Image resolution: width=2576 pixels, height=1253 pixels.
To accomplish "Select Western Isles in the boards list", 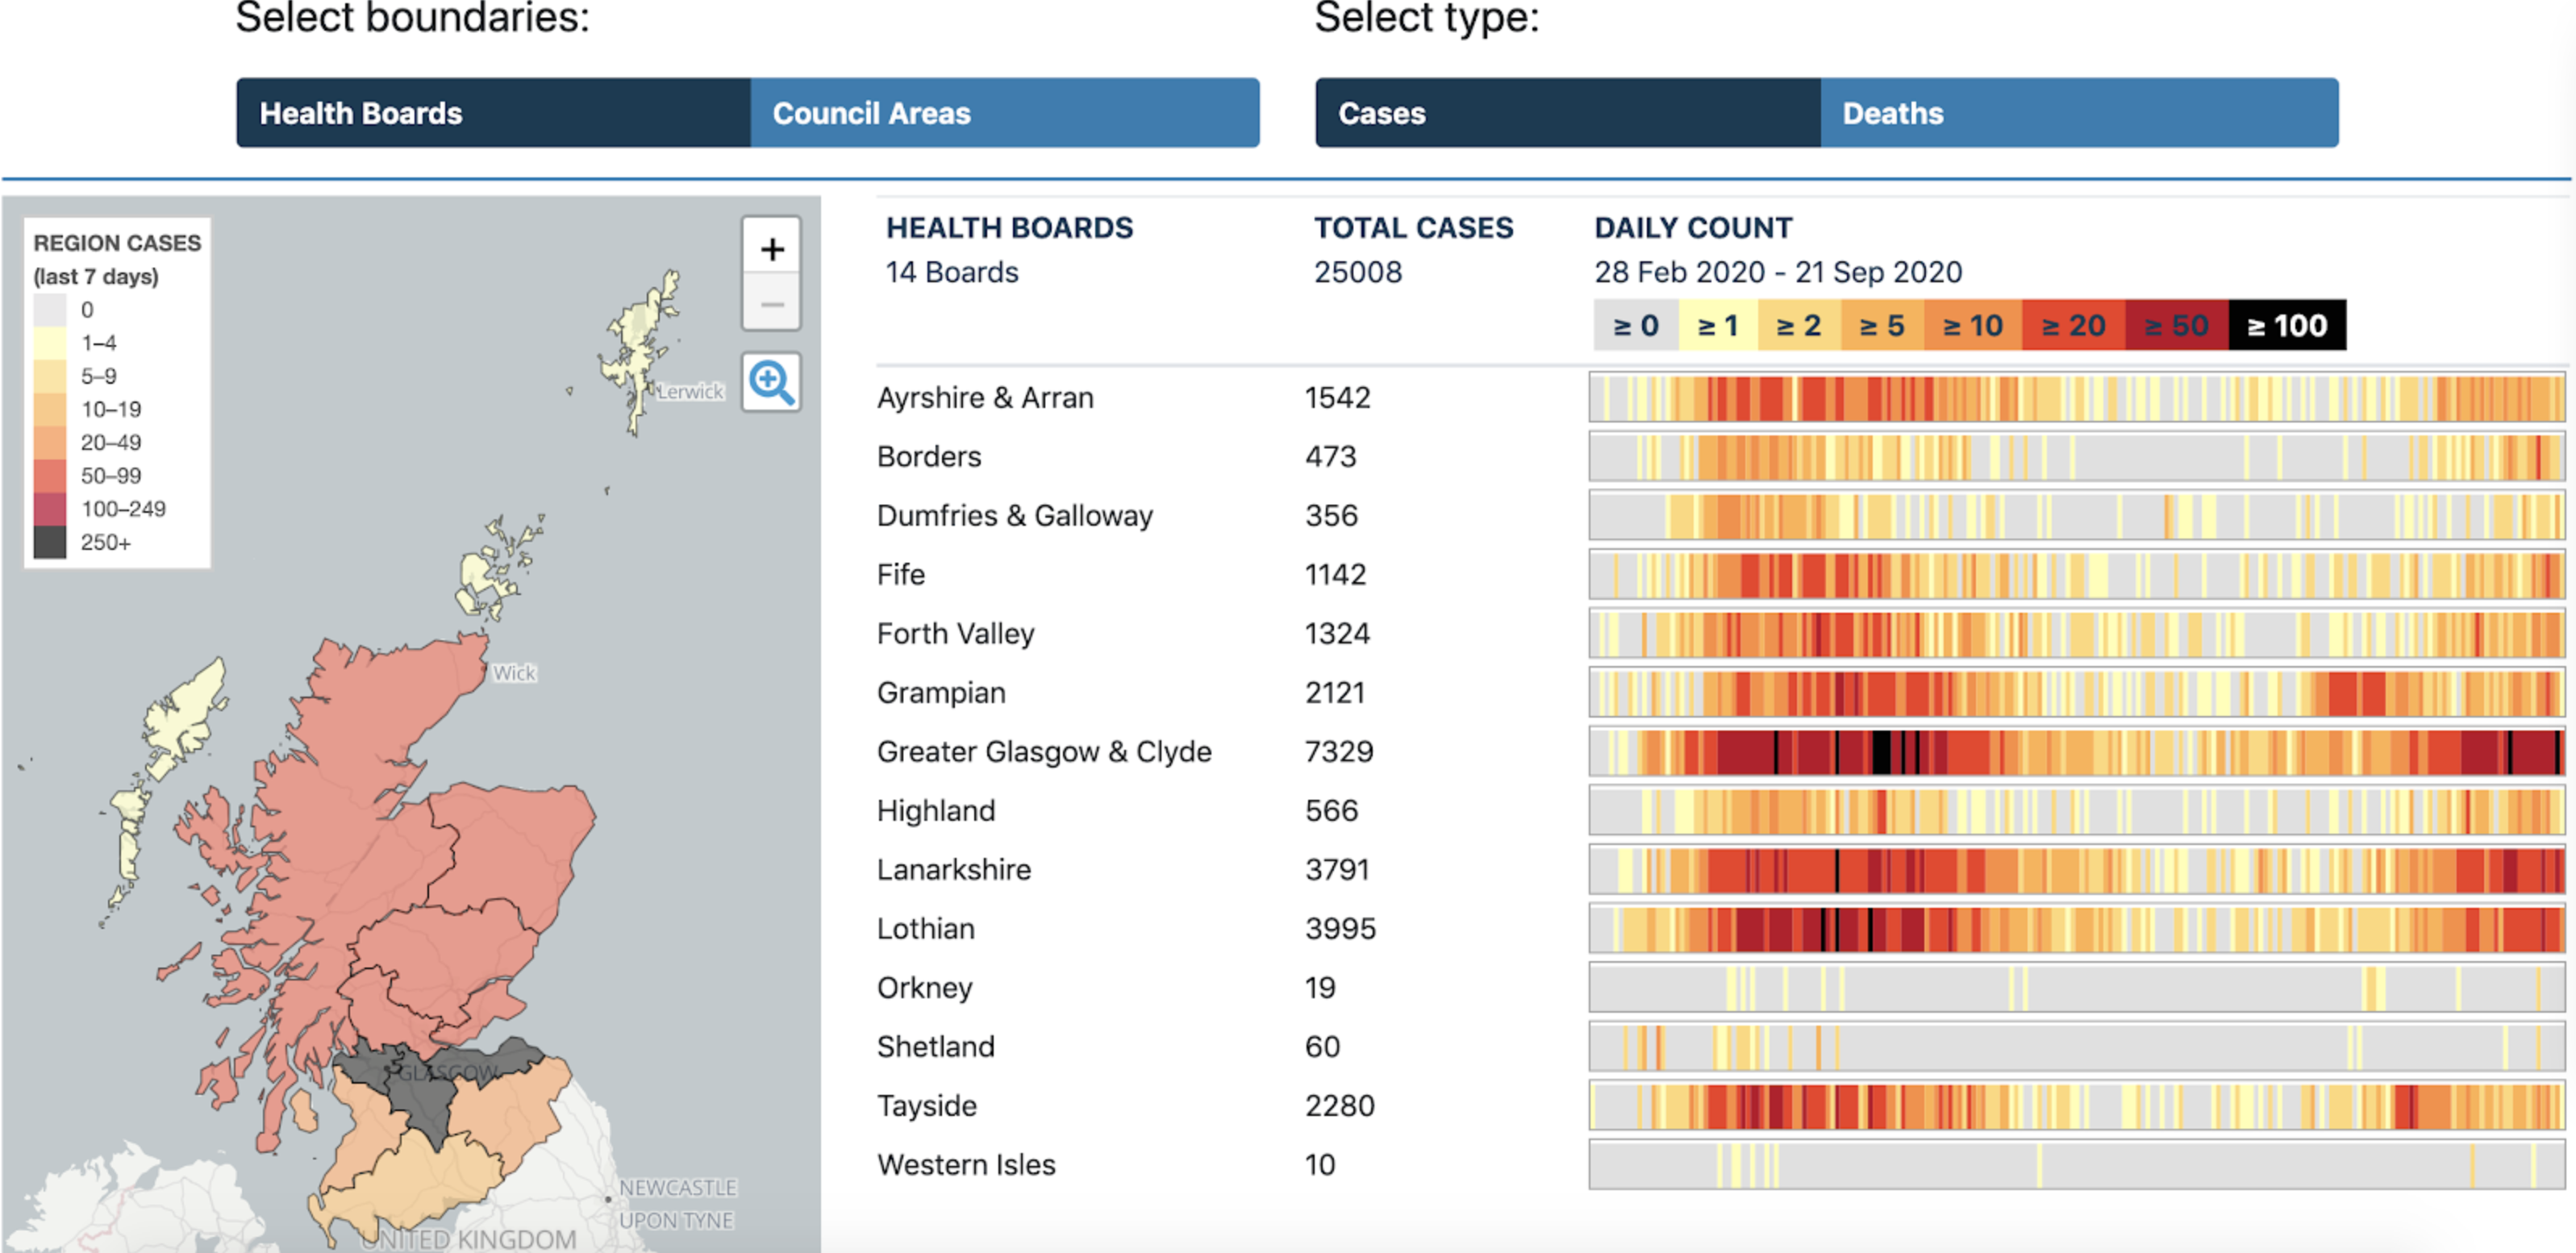I will coord(965,1164).
